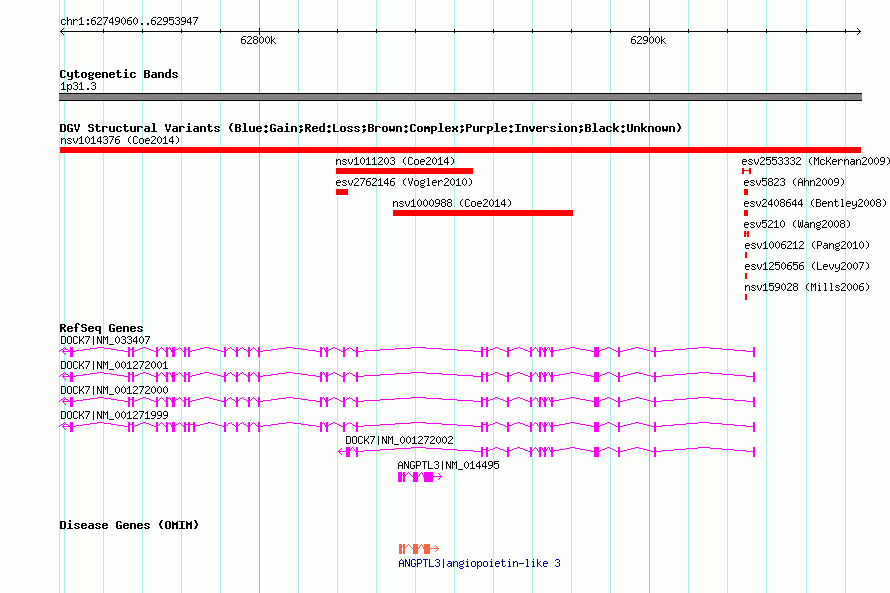Click the nsv159028 (Mills2006) variant marker

[x=746, y=297]
